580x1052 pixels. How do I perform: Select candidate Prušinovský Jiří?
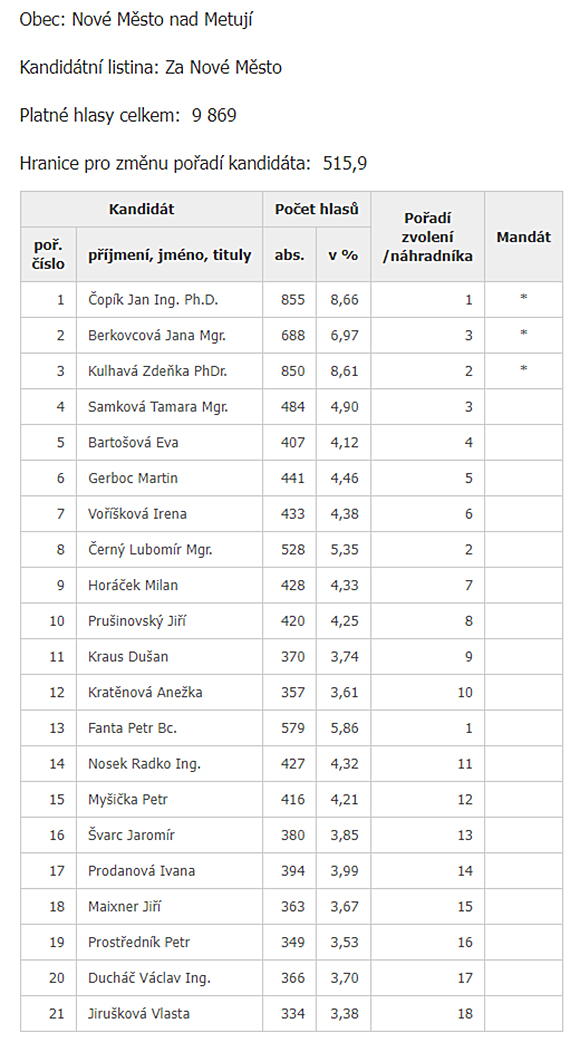pos(137,621)
